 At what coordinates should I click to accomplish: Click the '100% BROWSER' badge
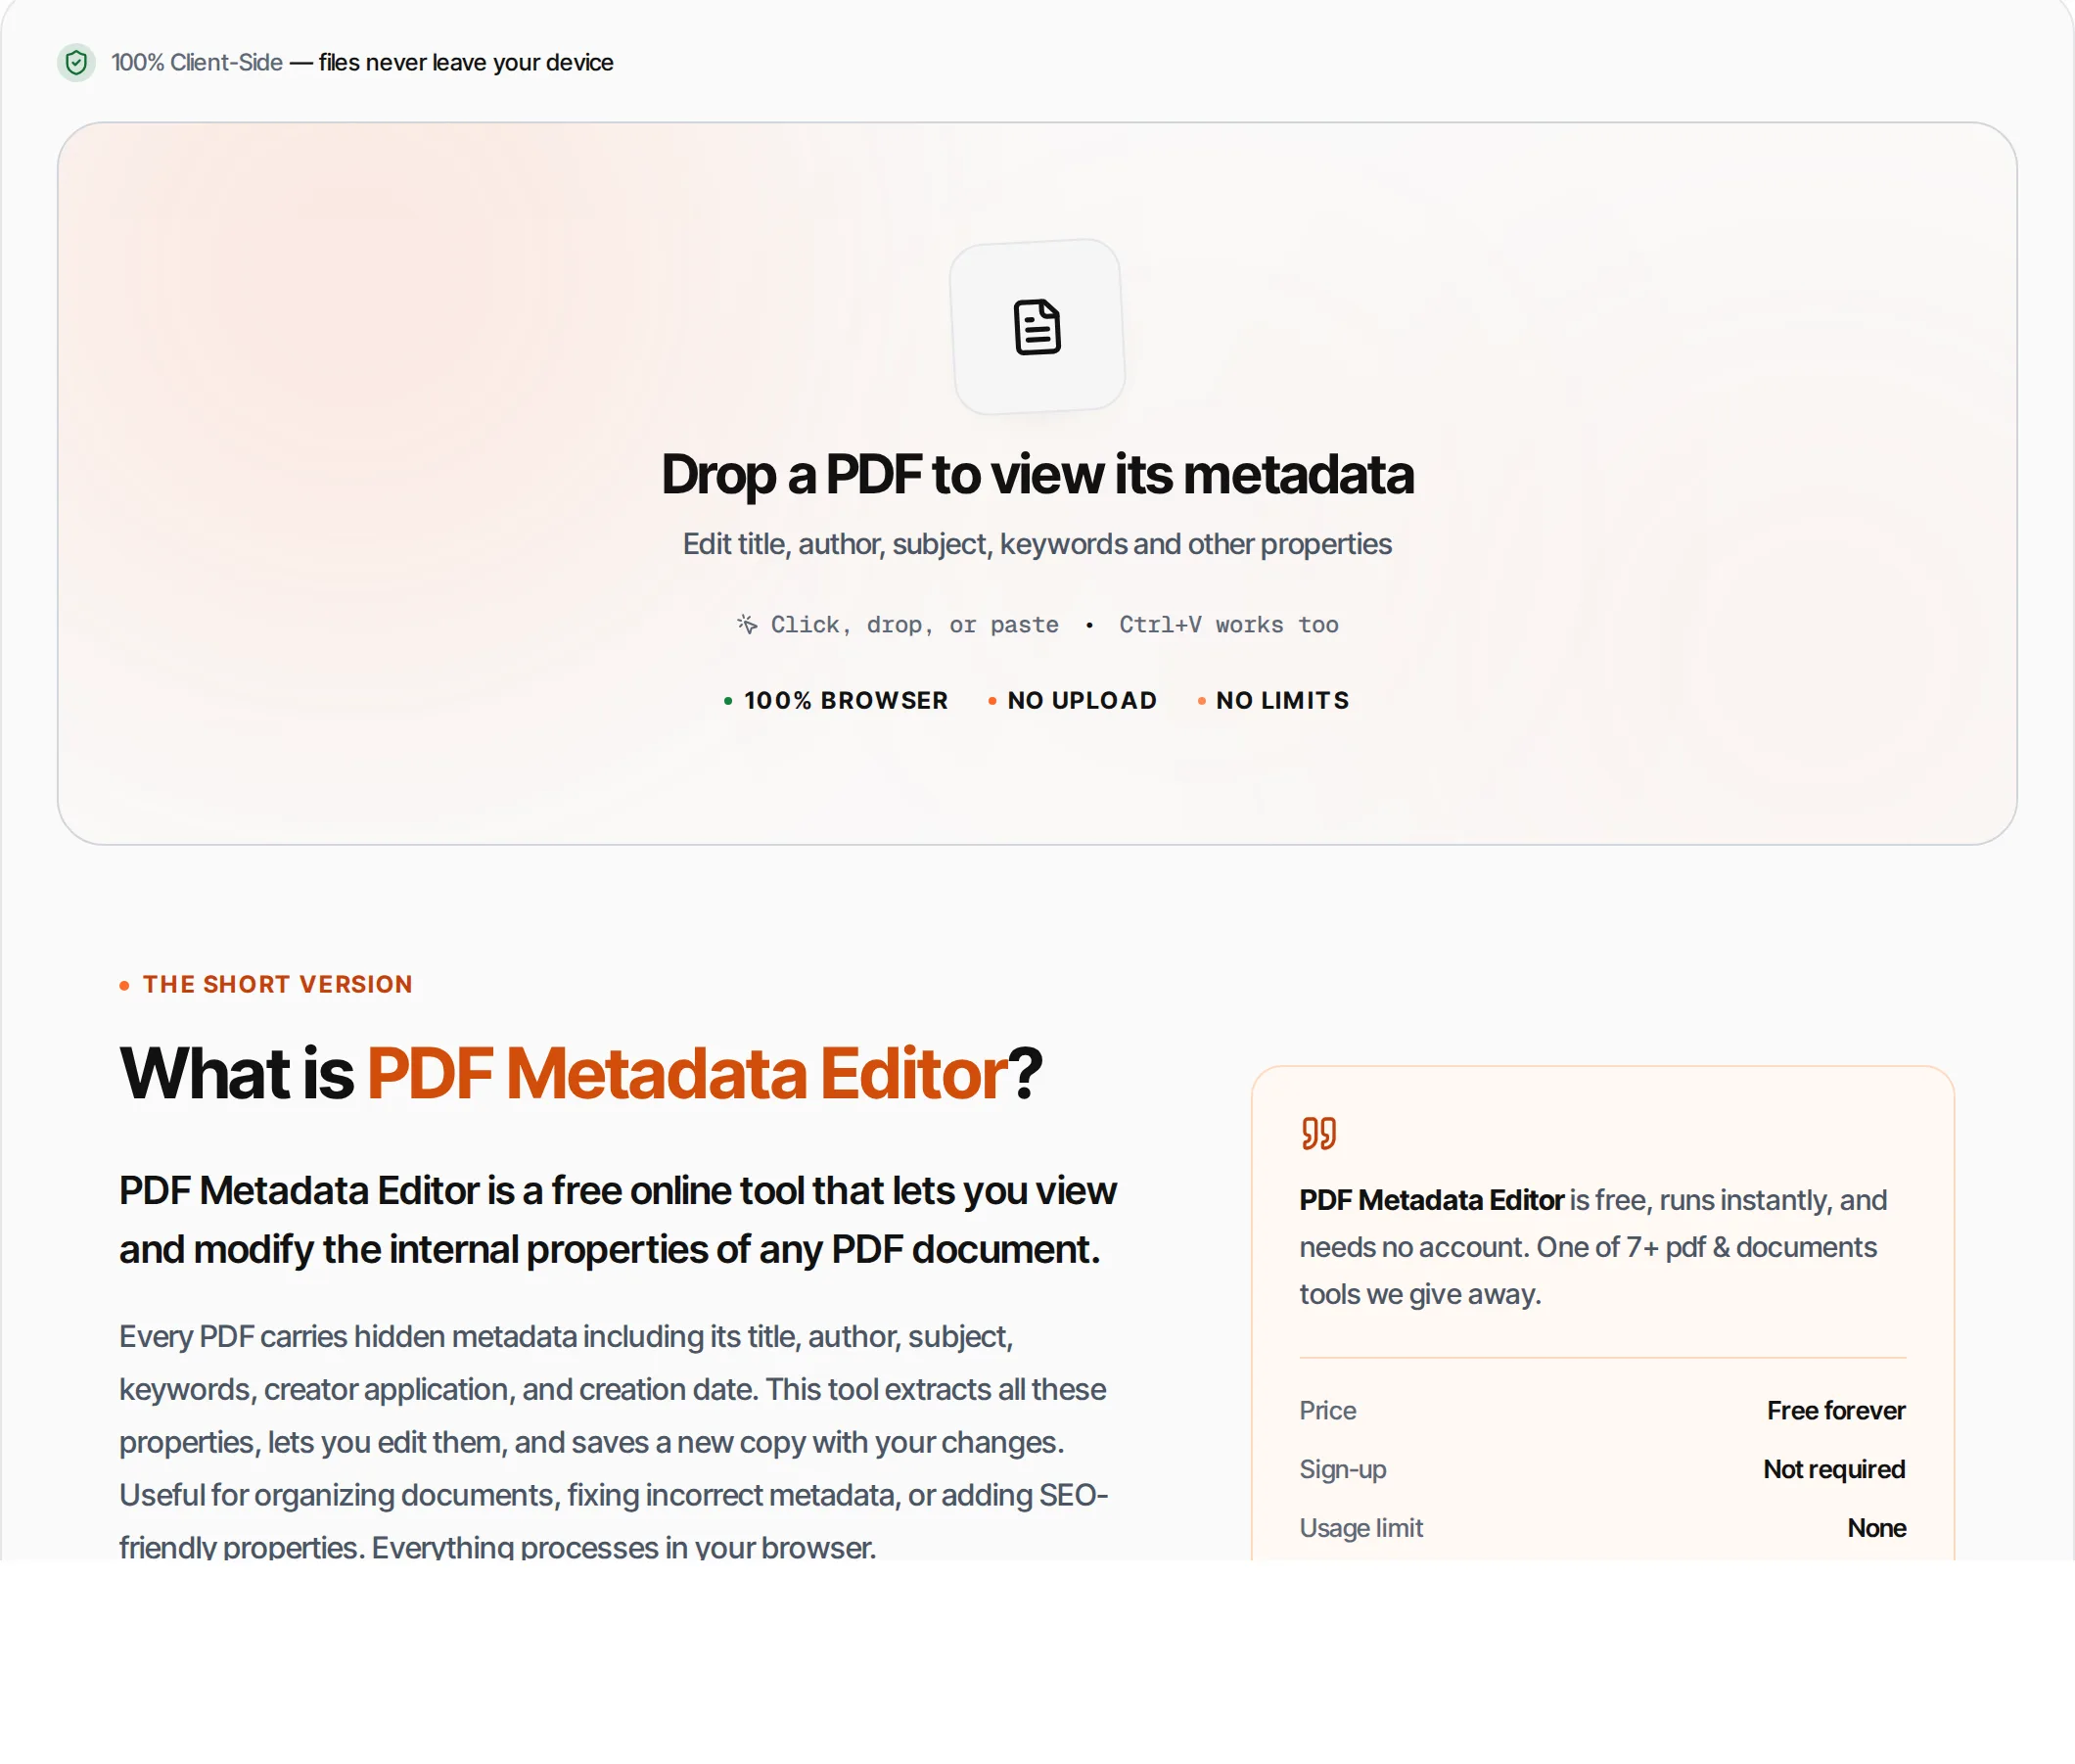[x=836, y=701]
